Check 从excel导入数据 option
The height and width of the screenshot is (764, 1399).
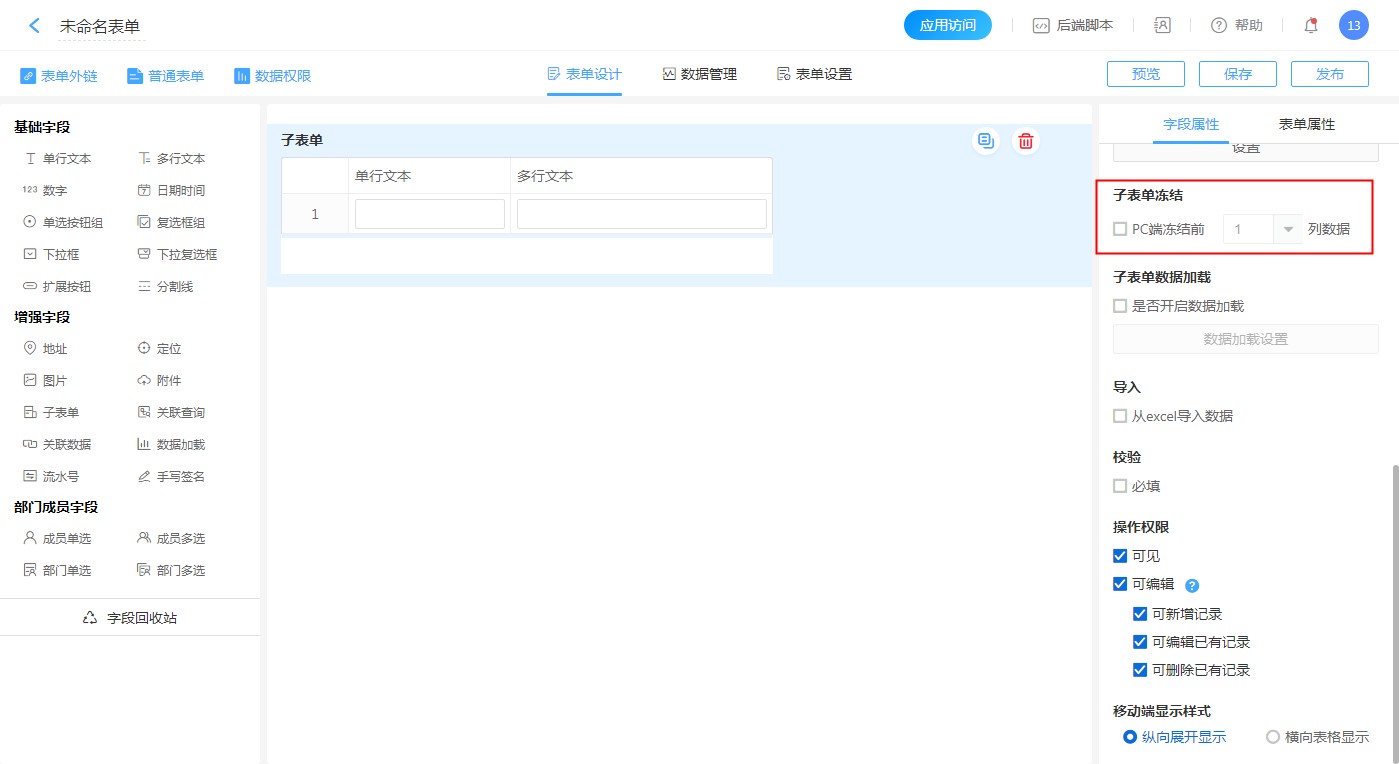(x=1120, y=416)
